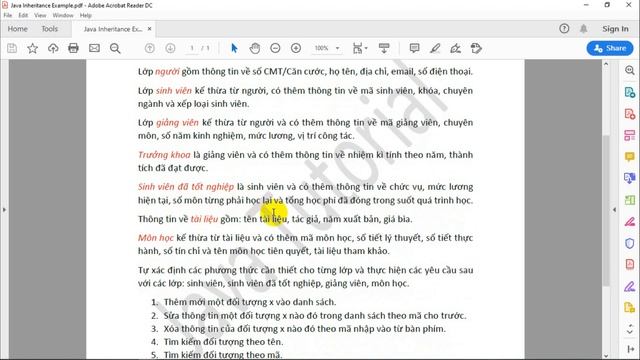
Task: Click the scrollbar down arrow
Action: click(606, 356)
